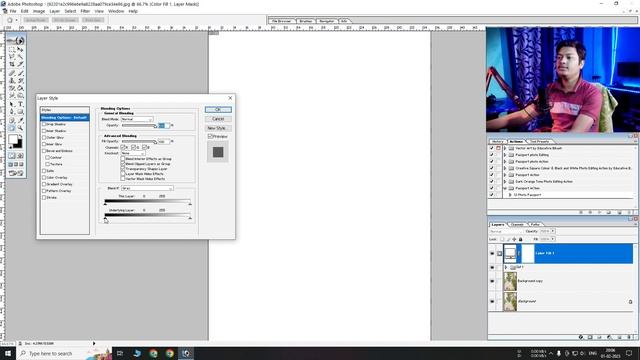Viewport: 640px width, 360px height.
Task: Open the Filter menu
Action: pos(85,11)
